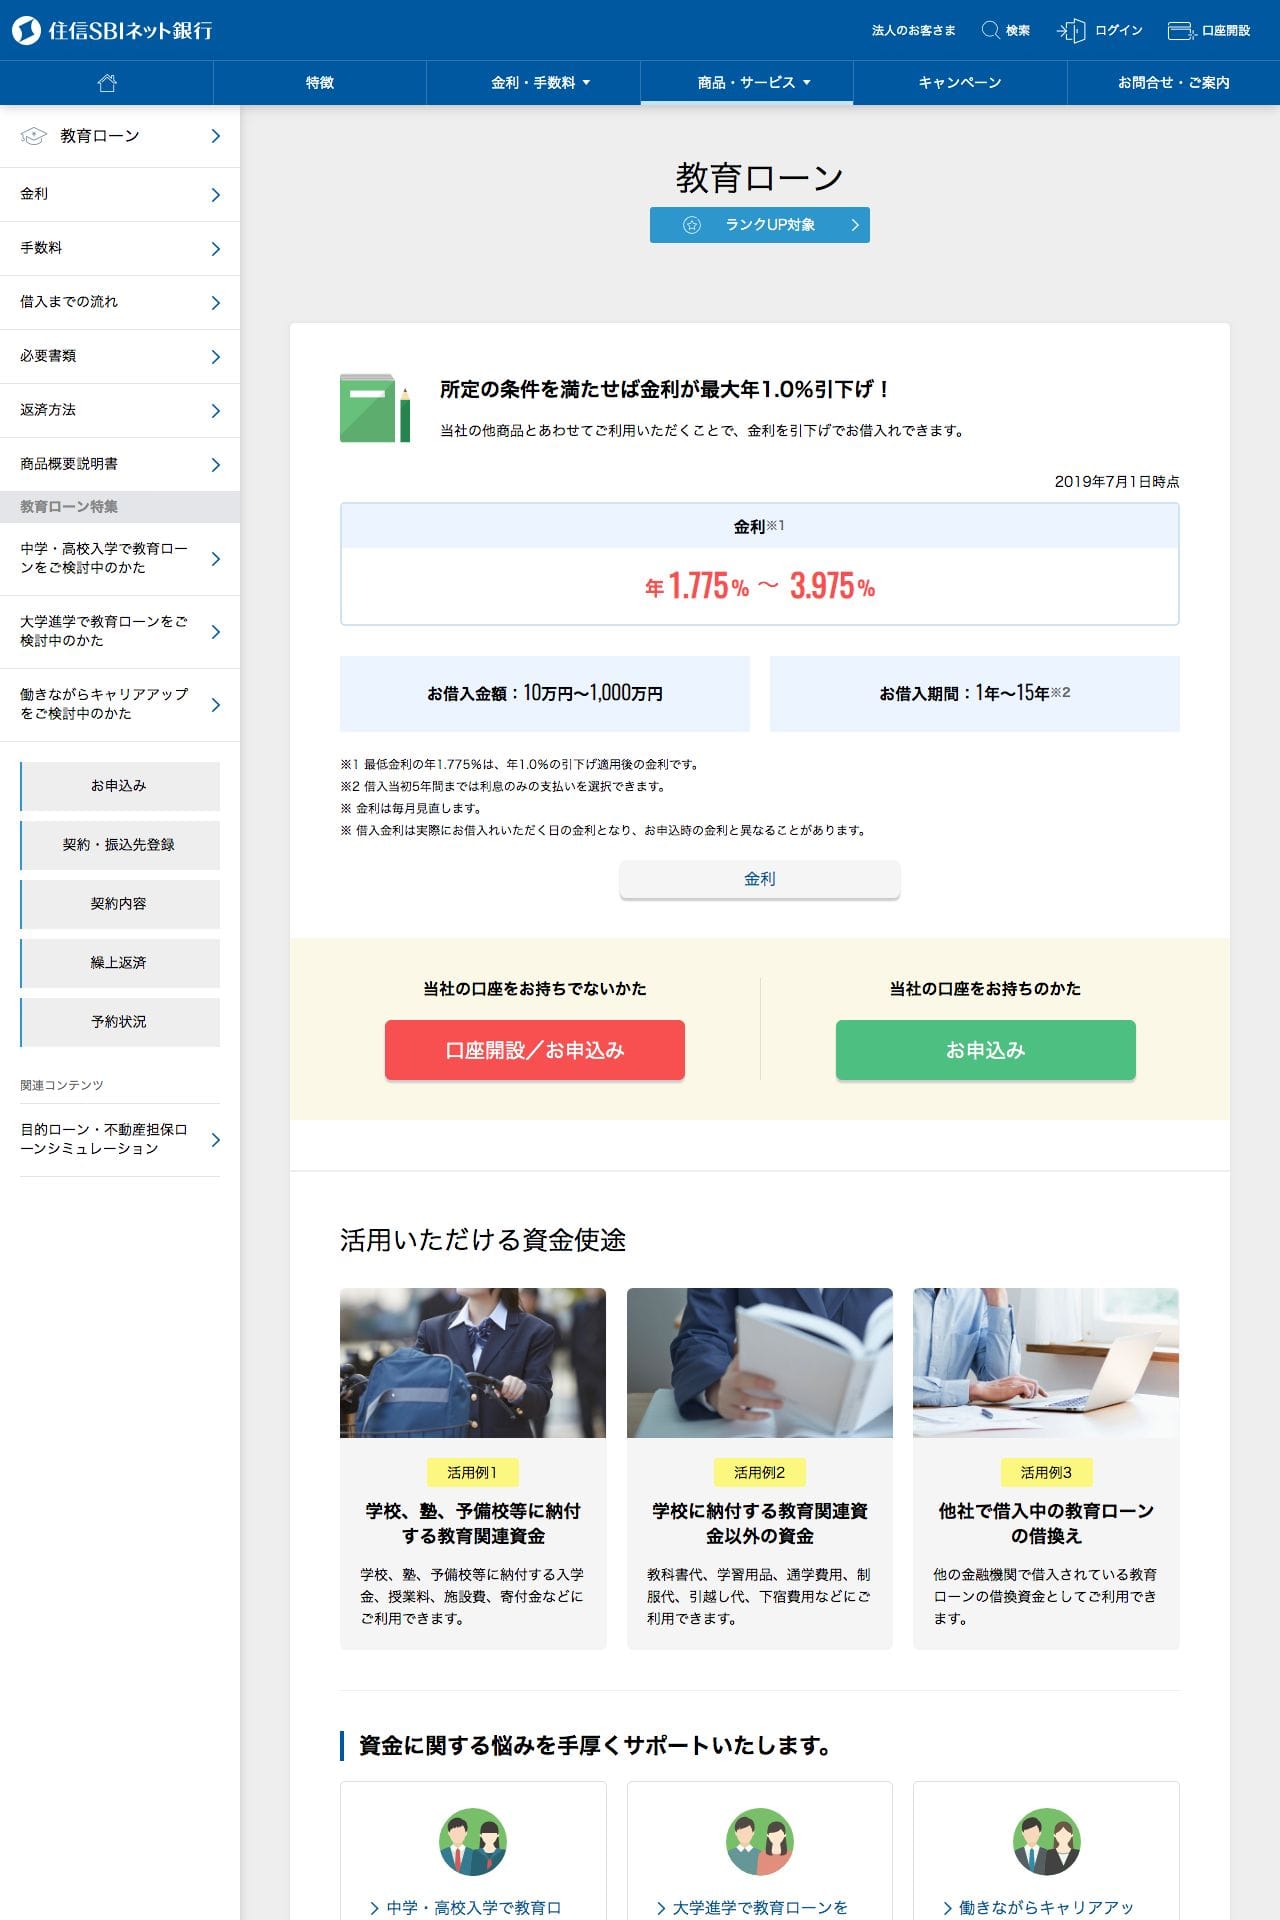Screen dimensions: 1280x1920
Task: Click the red 口座開設/お申込み button
Action: 535,1050
